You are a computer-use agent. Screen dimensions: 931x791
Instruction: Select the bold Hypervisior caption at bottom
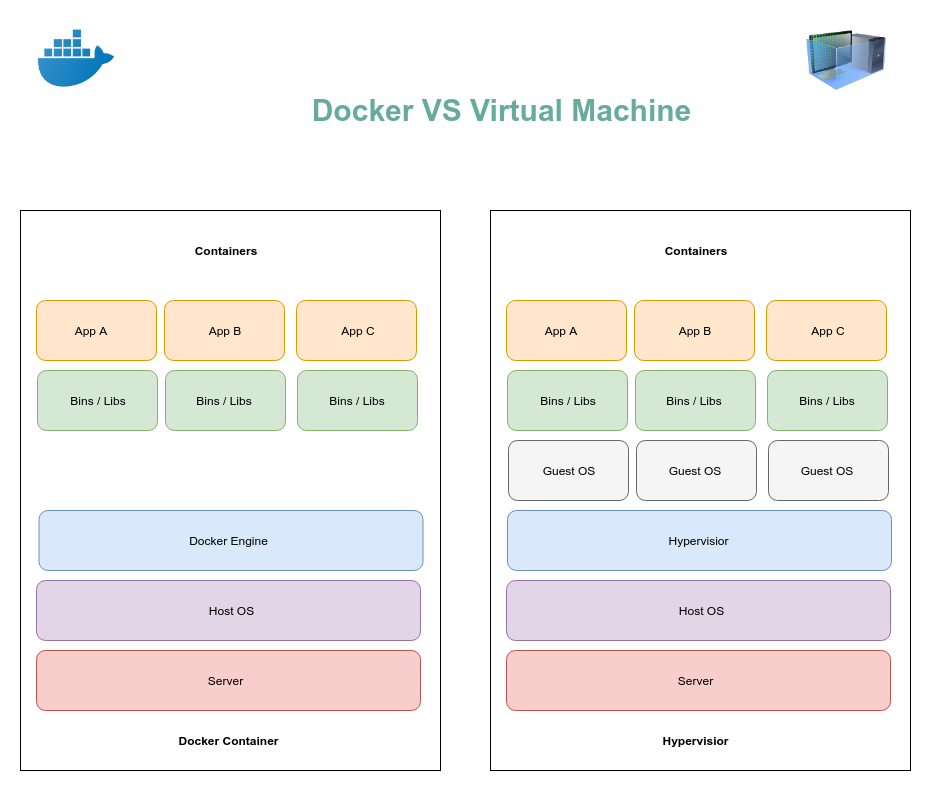pyautogui.click(x=695, y=741)
